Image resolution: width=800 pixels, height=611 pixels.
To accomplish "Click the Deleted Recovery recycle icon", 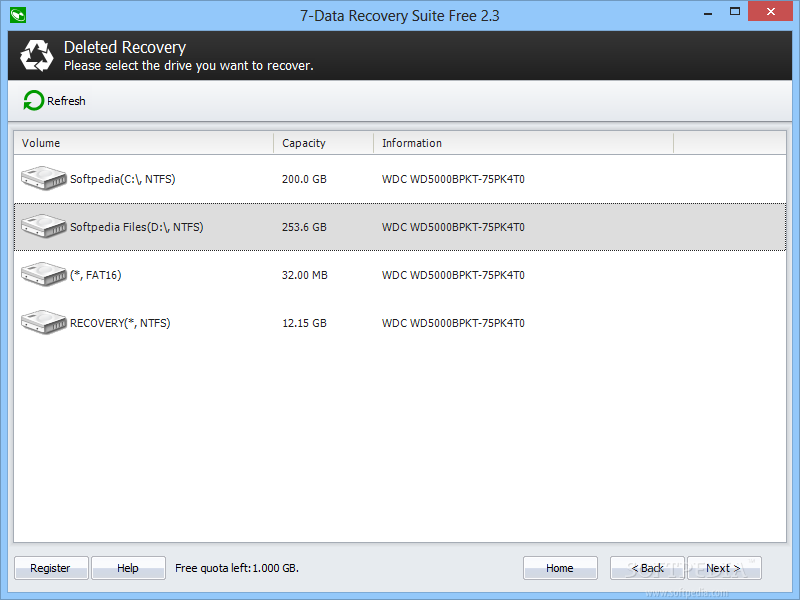I will [x=37, y=56].
